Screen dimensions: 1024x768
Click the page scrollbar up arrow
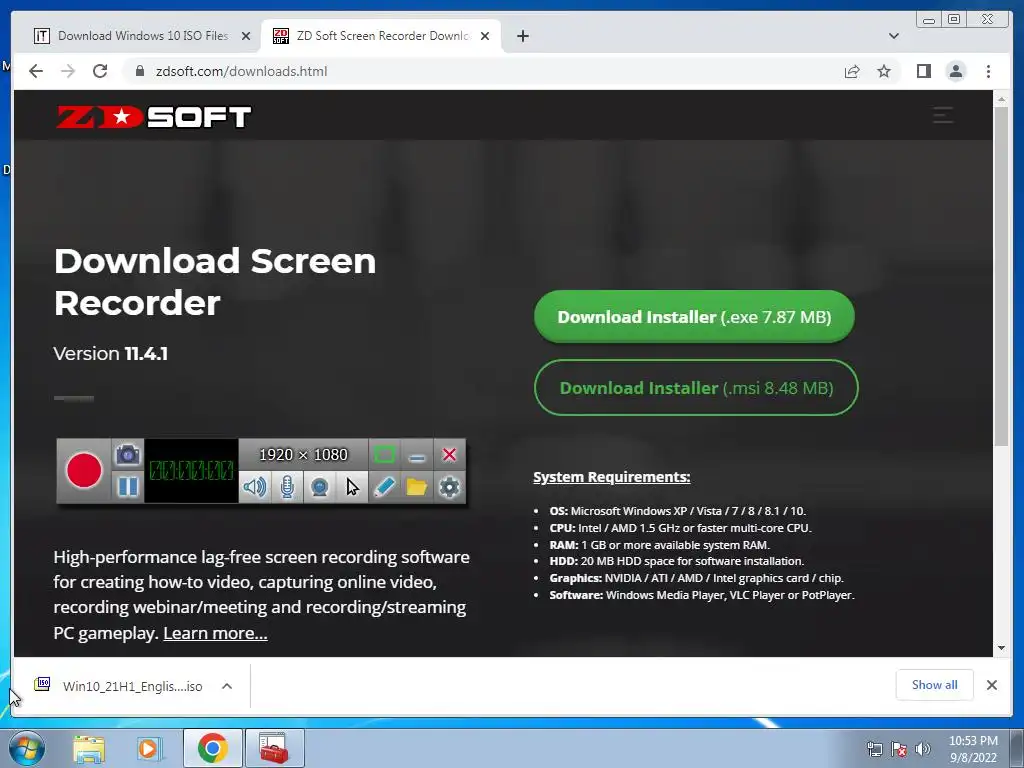[1001, 99]
